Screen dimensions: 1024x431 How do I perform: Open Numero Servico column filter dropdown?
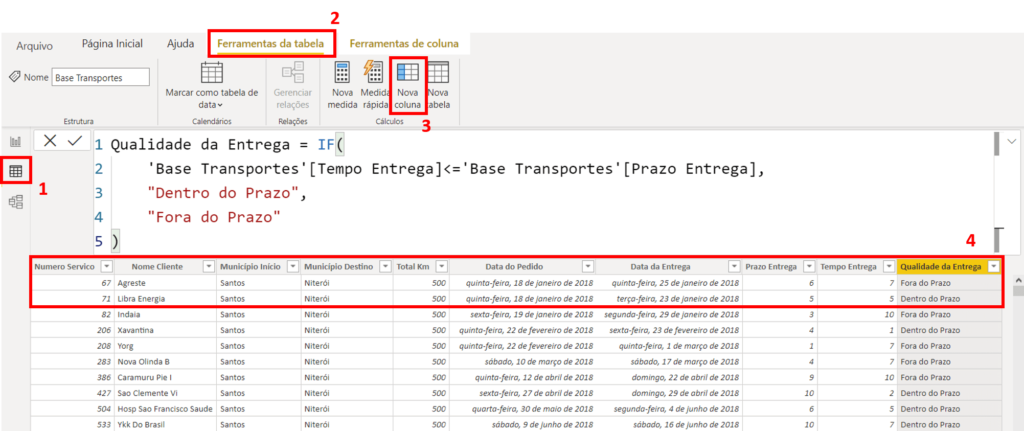(x=107, y=266)
